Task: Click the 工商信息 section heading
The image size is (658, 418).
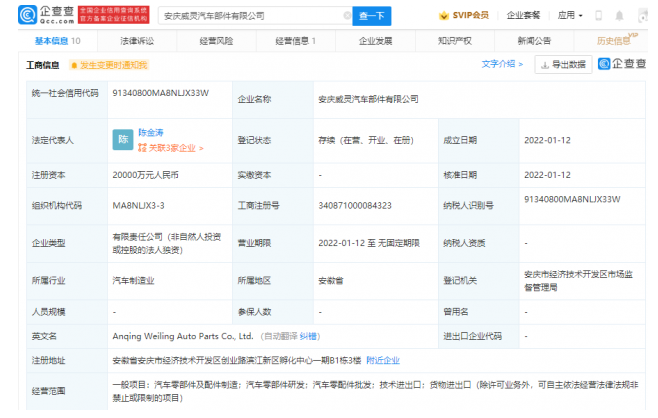Action: click(x=43, y=65)
